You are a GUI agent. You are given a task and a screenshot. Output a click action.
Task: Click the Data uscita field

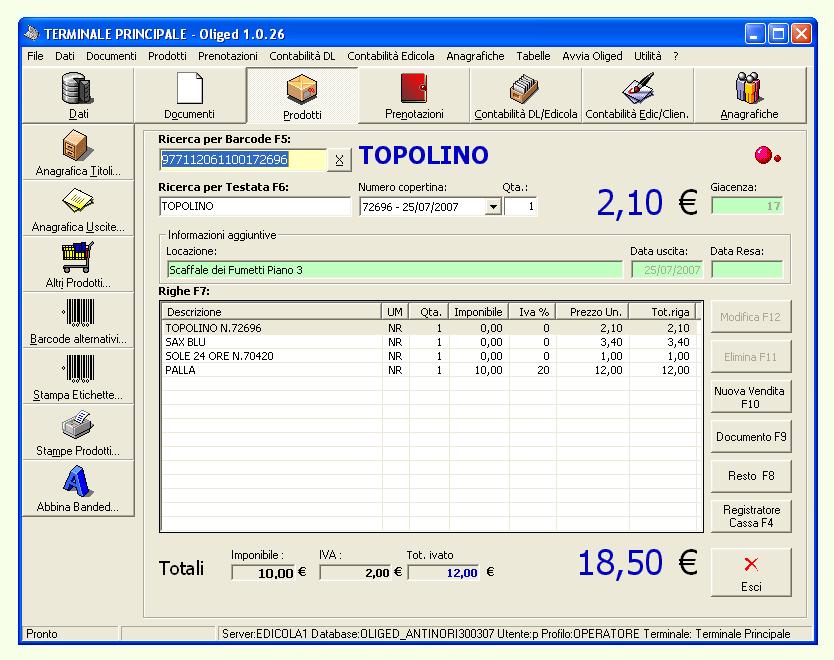pos(667,270)
